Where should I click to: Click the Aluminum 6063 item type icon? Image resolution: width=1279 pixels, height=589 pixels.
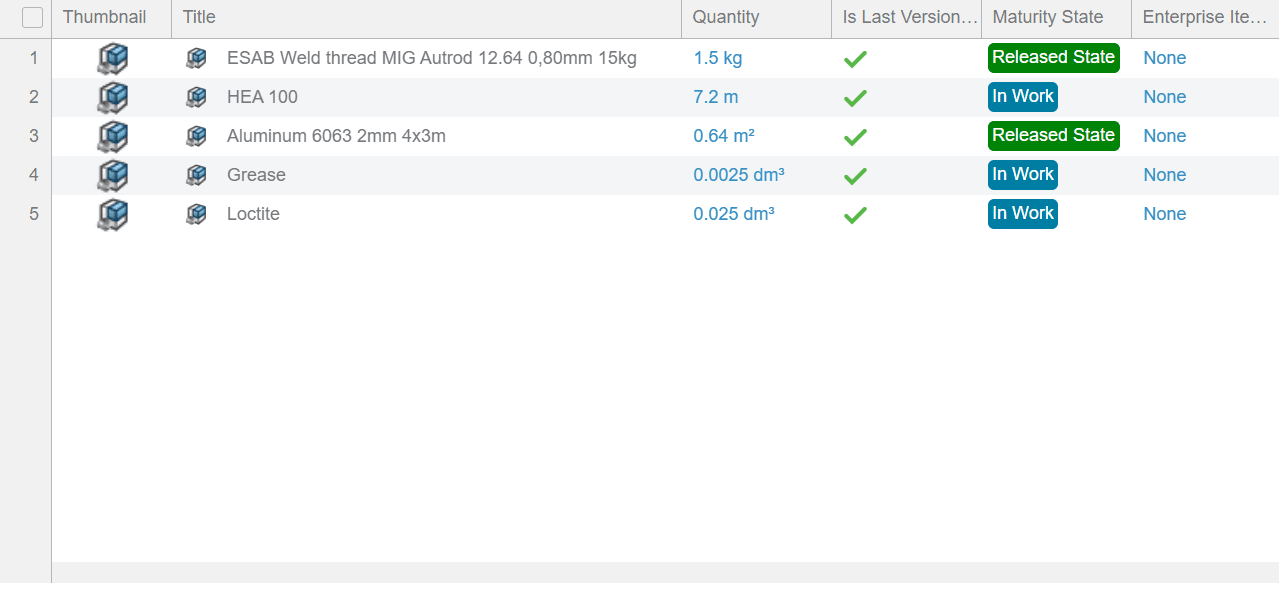[x=196, y=136]
